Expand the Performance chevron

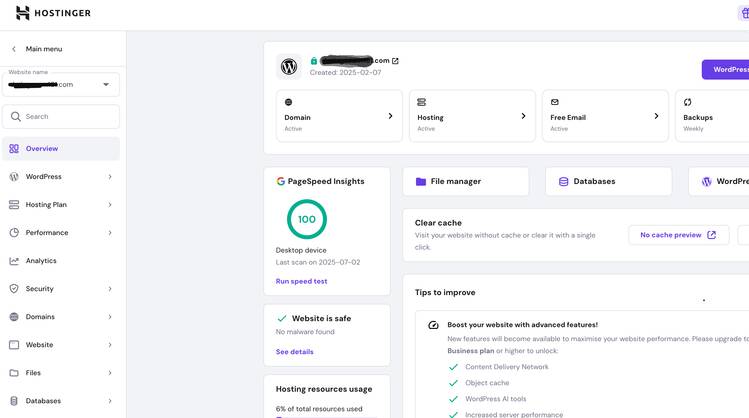110,233
